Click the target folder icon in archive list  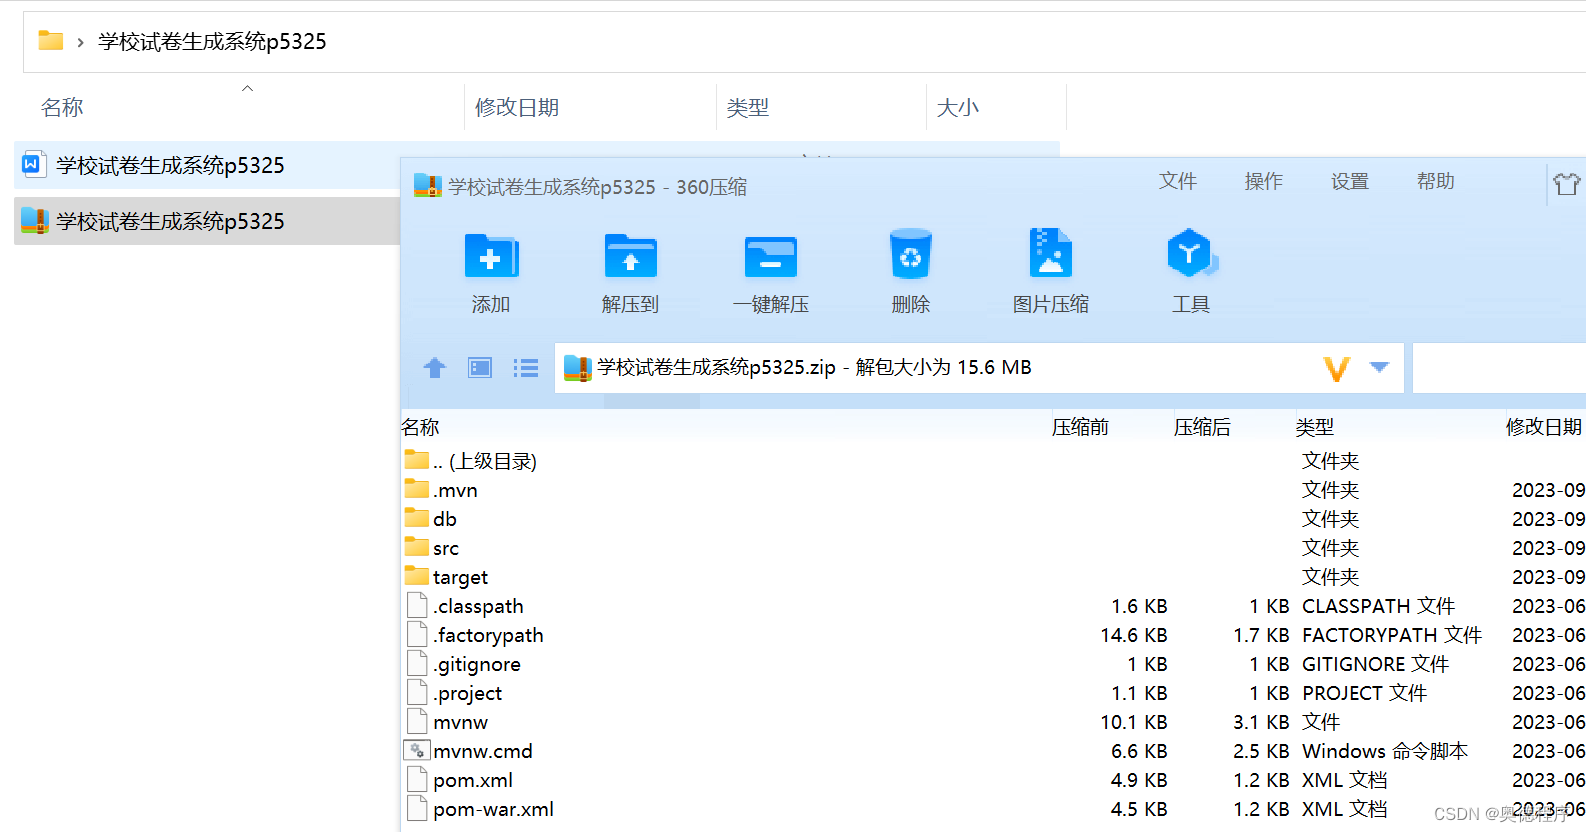pos(417,576)
